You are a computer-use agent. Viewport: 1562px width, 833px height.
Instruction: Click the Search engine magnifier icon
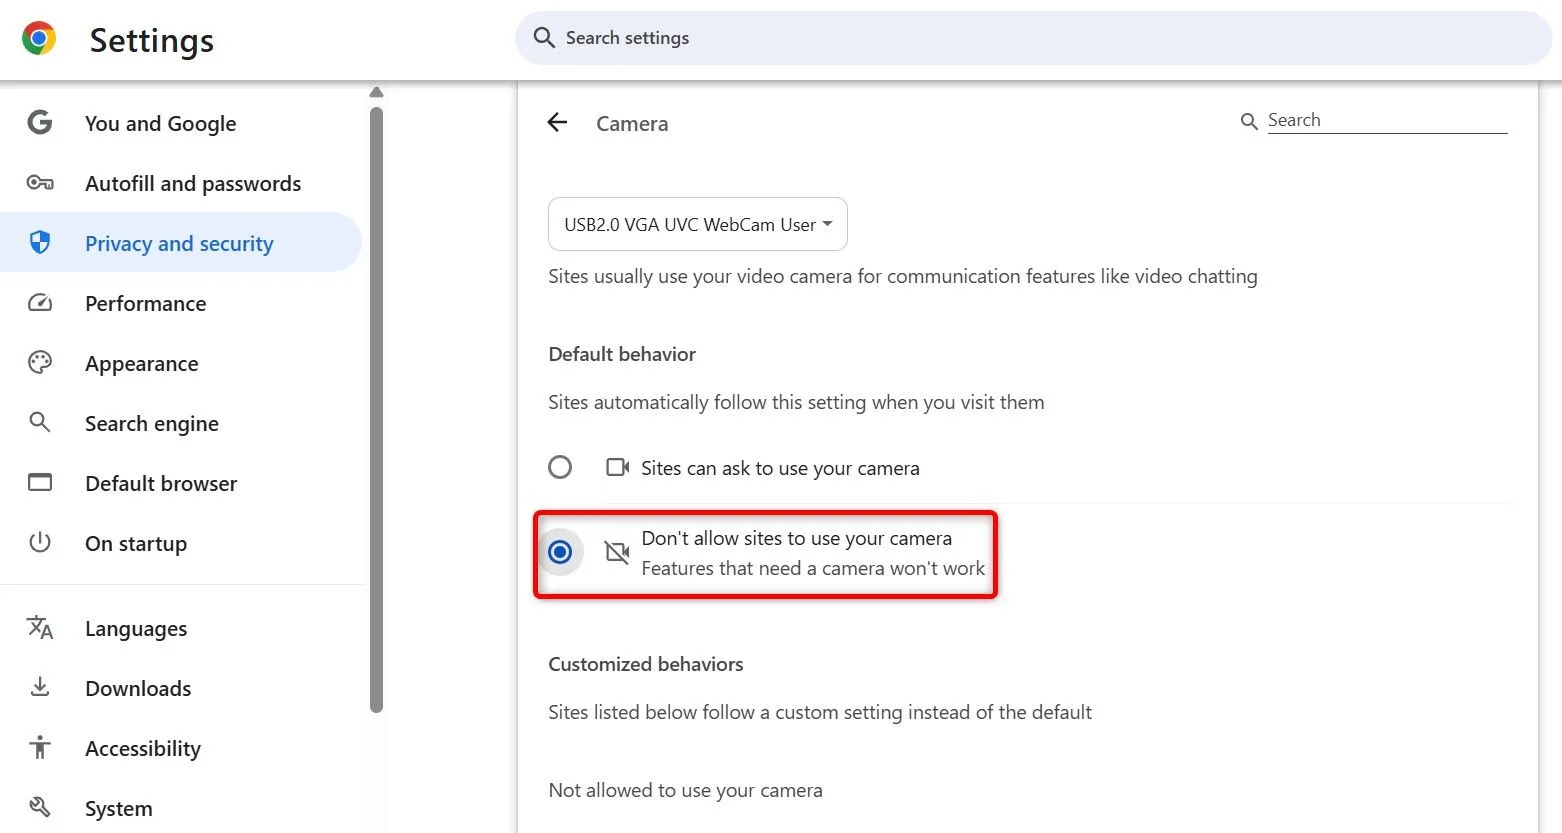coord(40,422)
